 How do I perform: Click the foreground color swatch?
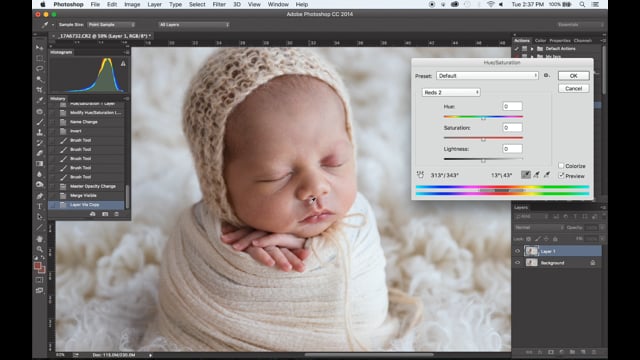38,266
